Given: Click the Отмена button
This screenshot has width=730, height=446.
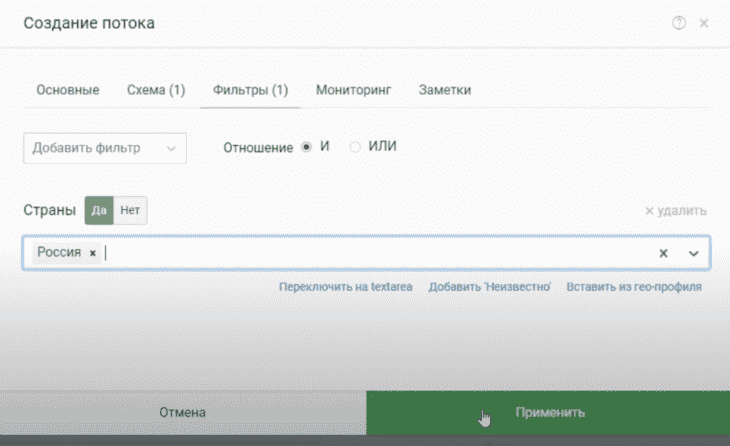Looking at the screenshot, I should click(183, 412).
